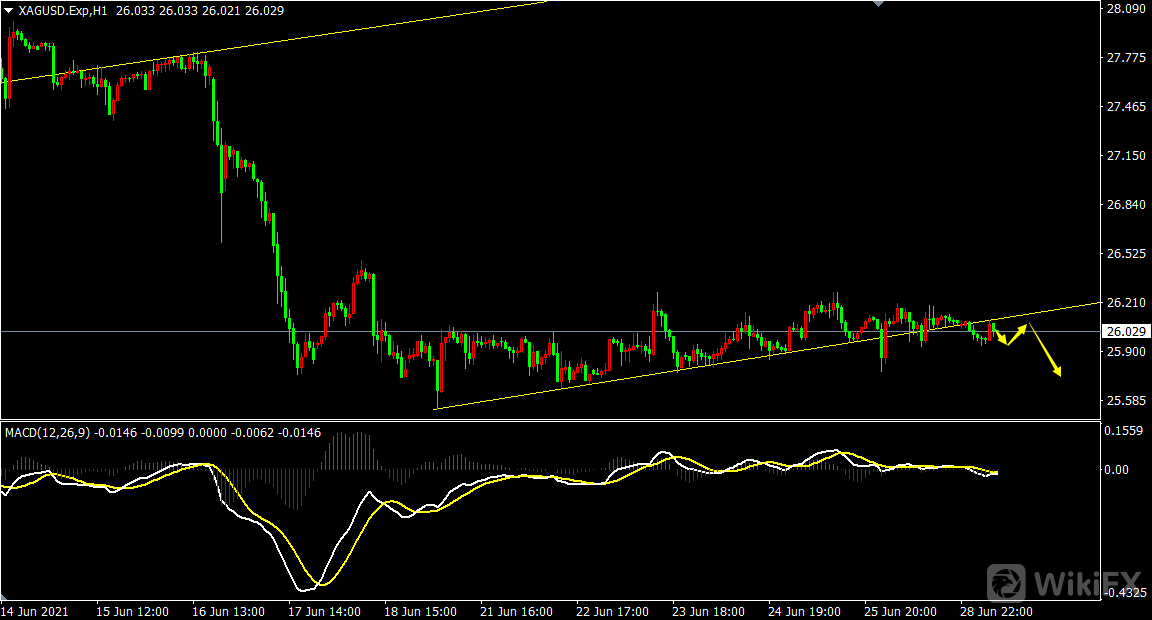Viewport: 1152px width, 620px height.
Task: Click the 25.585 price scale label
Action: (x=1125, y=401)
